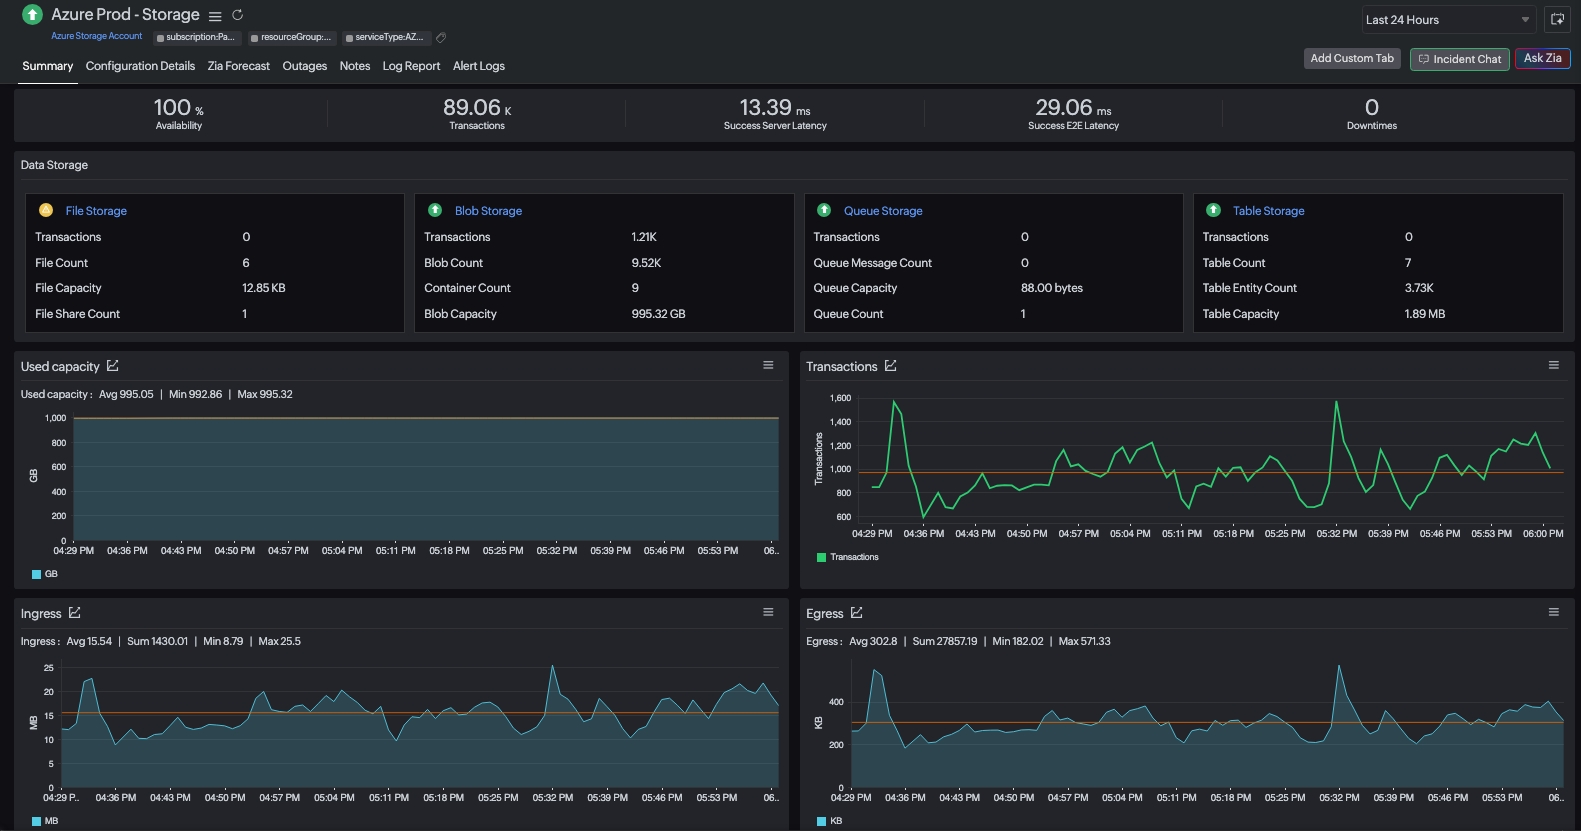The width and height of the screenshot is (1581, 831).
Task: Open Used capacity chart in expanded view
Action: [113, 366]
